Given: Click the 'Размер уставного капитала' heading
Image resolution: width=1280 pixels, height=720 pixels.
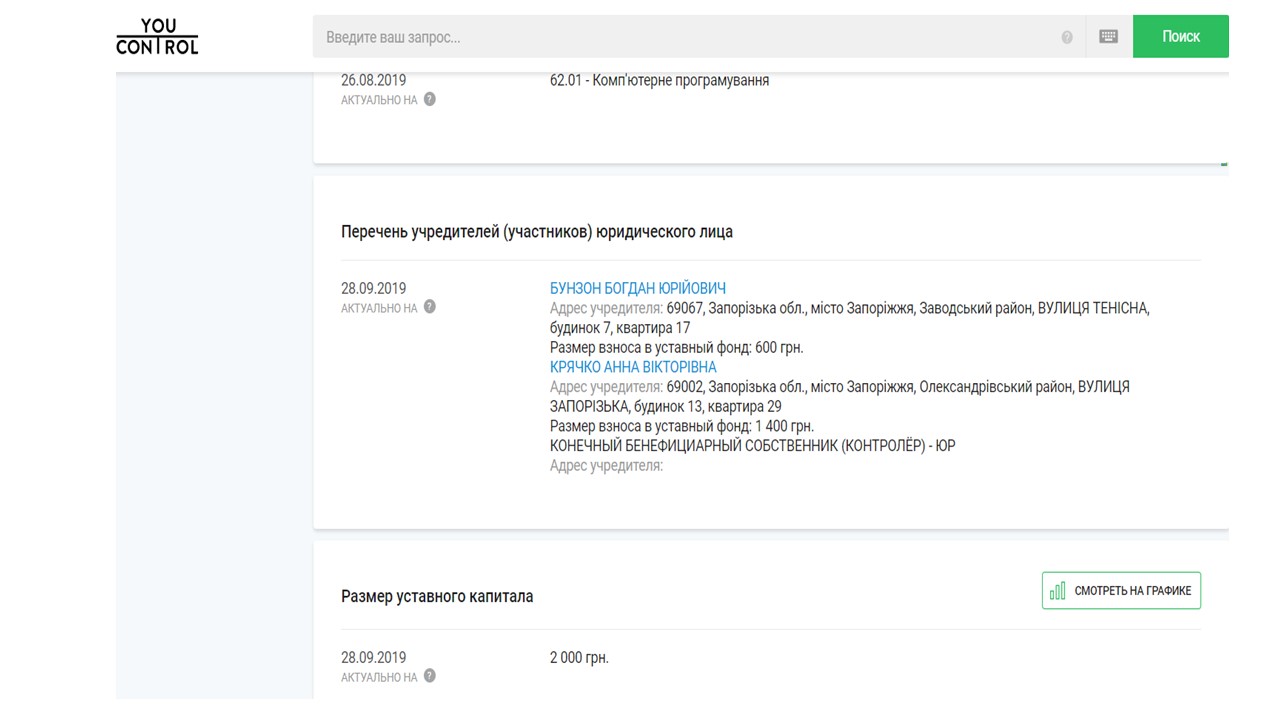Looking at the screenshot, I should point(437,596).
